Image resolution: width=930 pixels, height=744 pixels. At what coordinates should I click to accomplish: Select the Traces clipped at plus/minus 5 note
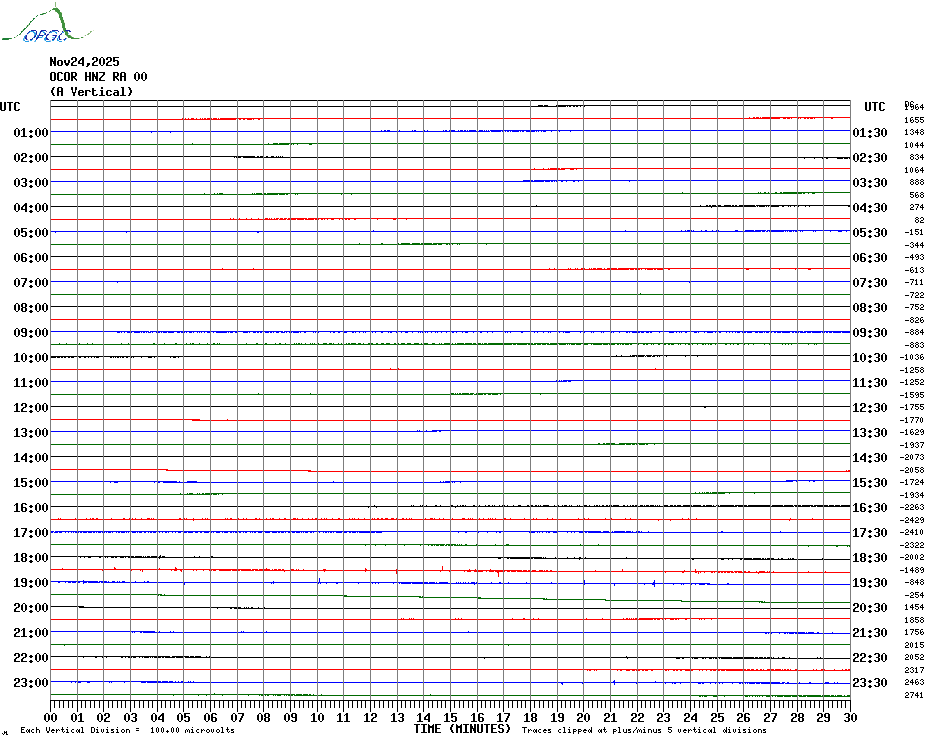[644, 730]
